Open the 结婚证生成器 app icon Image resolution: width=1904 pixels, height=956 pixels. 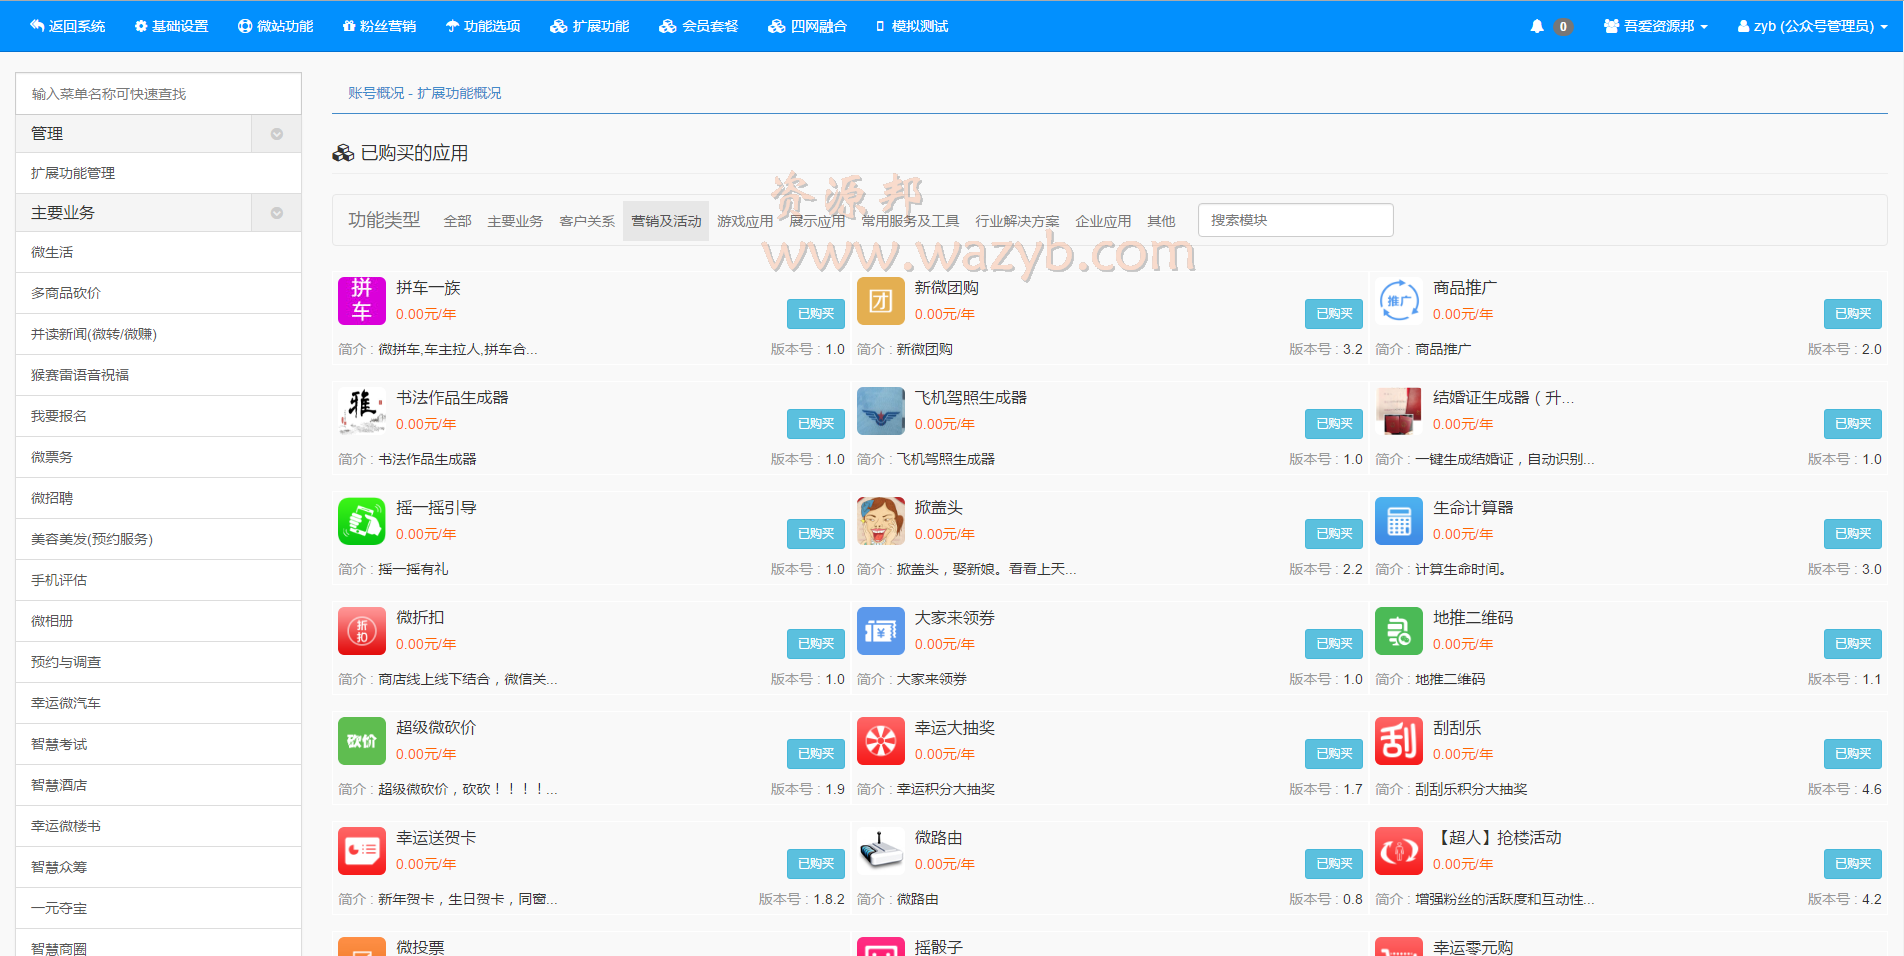point(1399,411)
